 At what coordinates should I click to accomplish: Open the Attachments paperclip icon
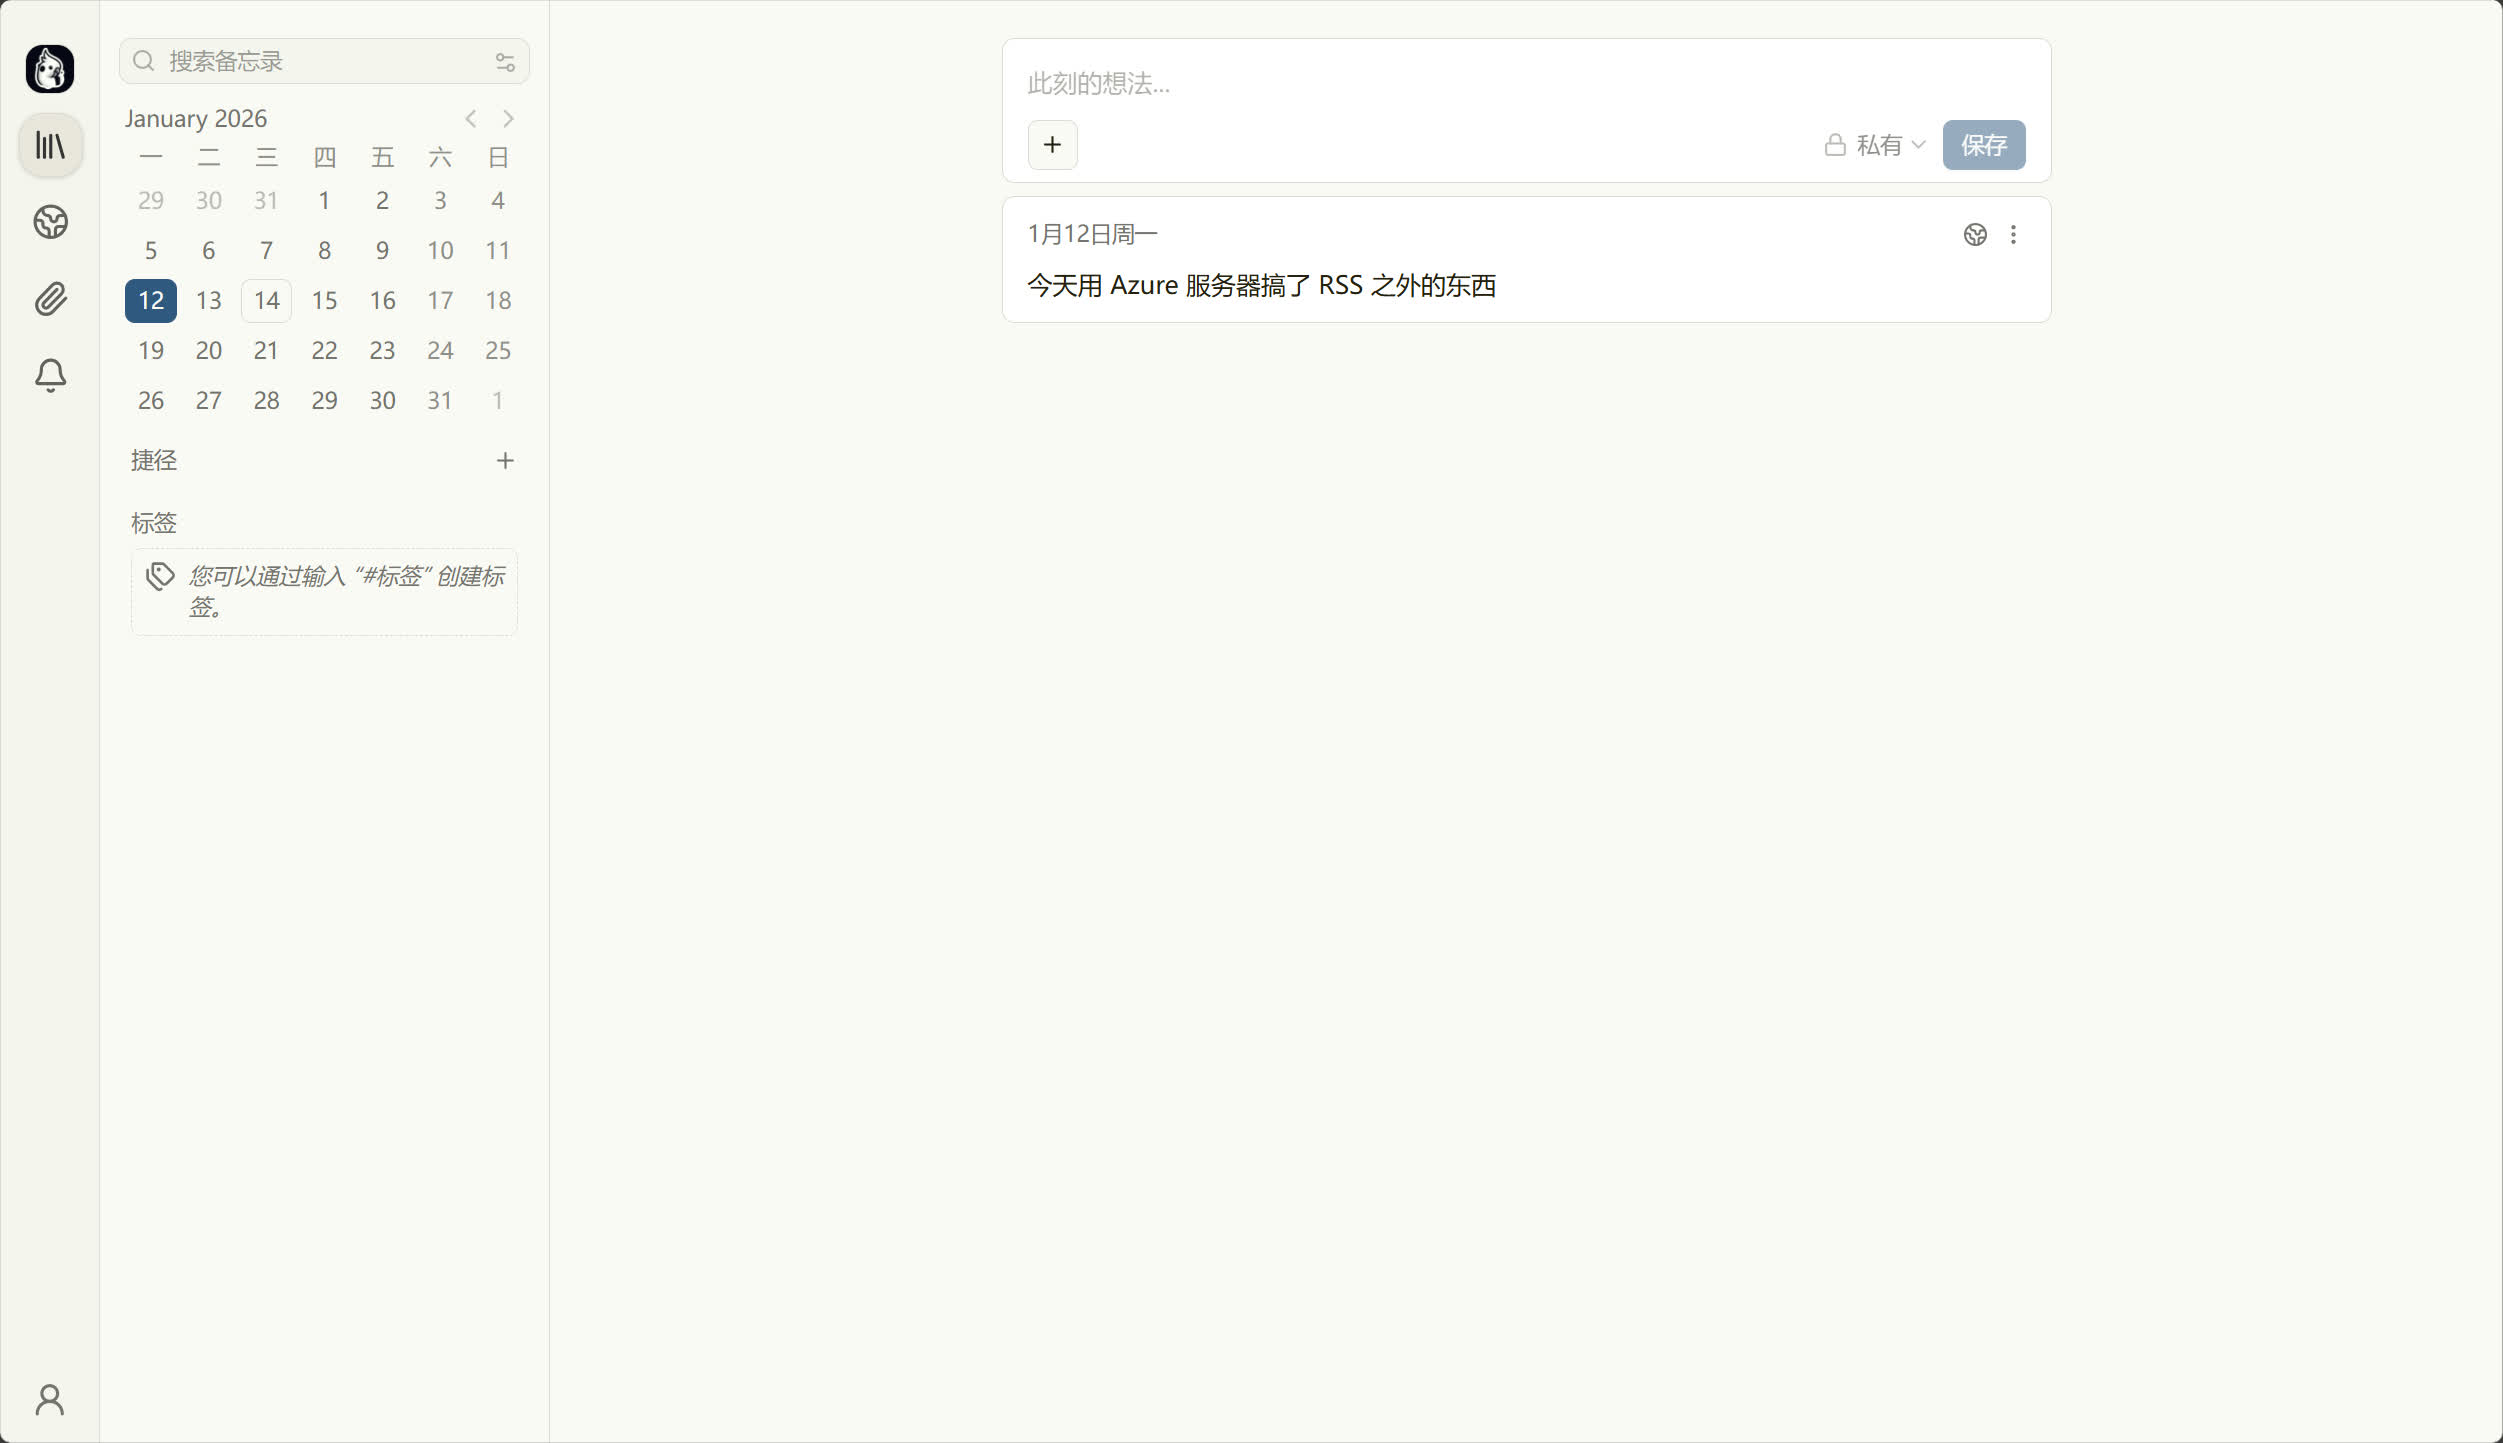[50, 299]
